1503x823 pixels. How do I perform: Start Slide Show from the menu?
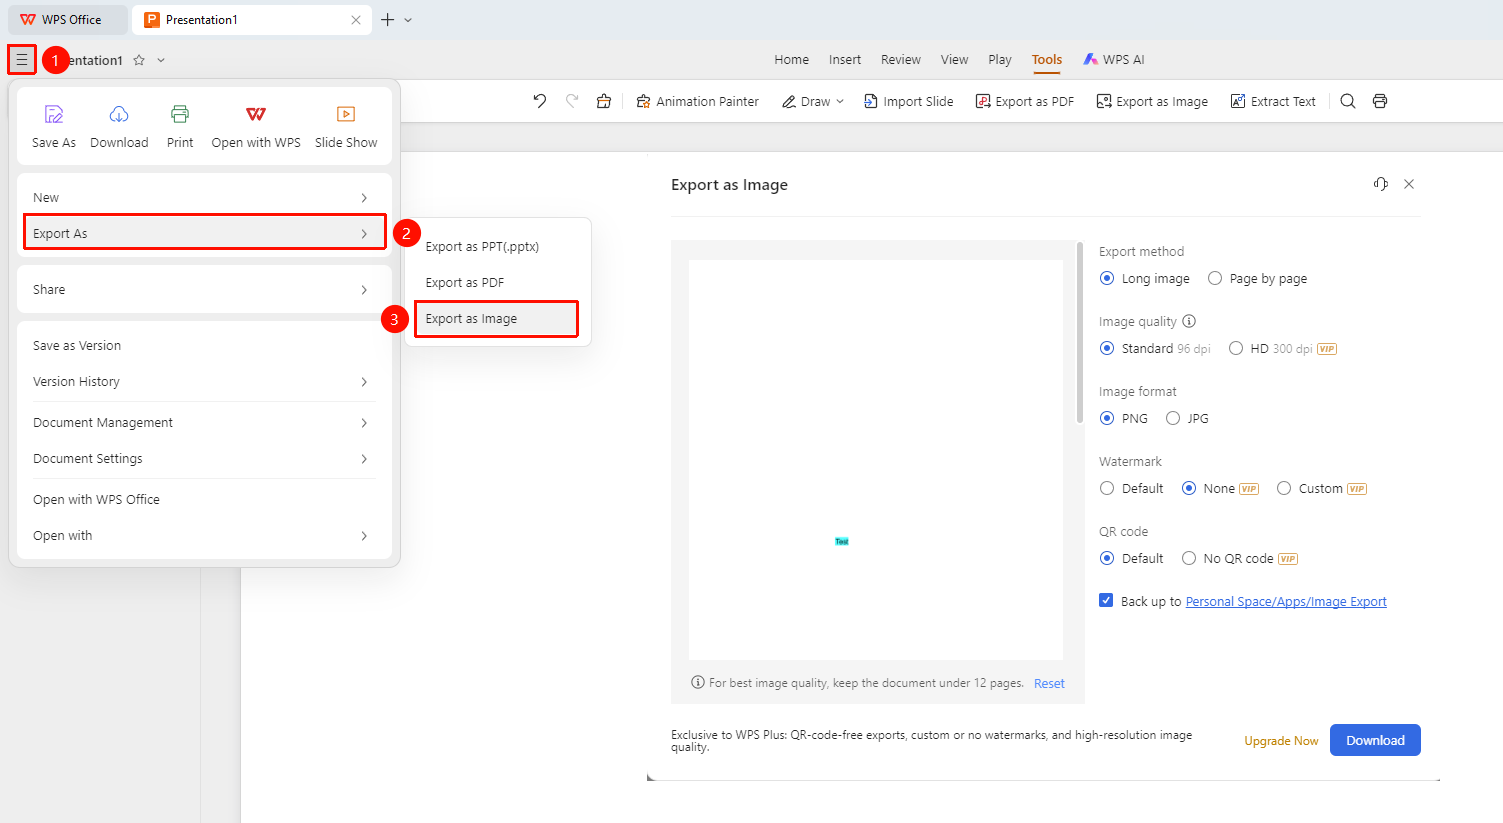point(346,114)
